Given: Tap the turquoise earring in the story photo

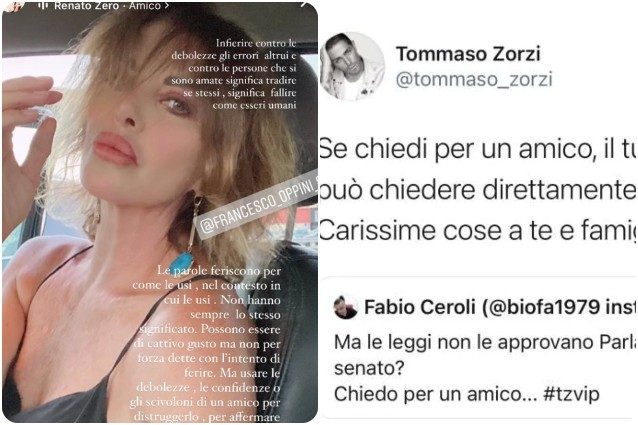Looking at the screenshot, I should point(181,263).
